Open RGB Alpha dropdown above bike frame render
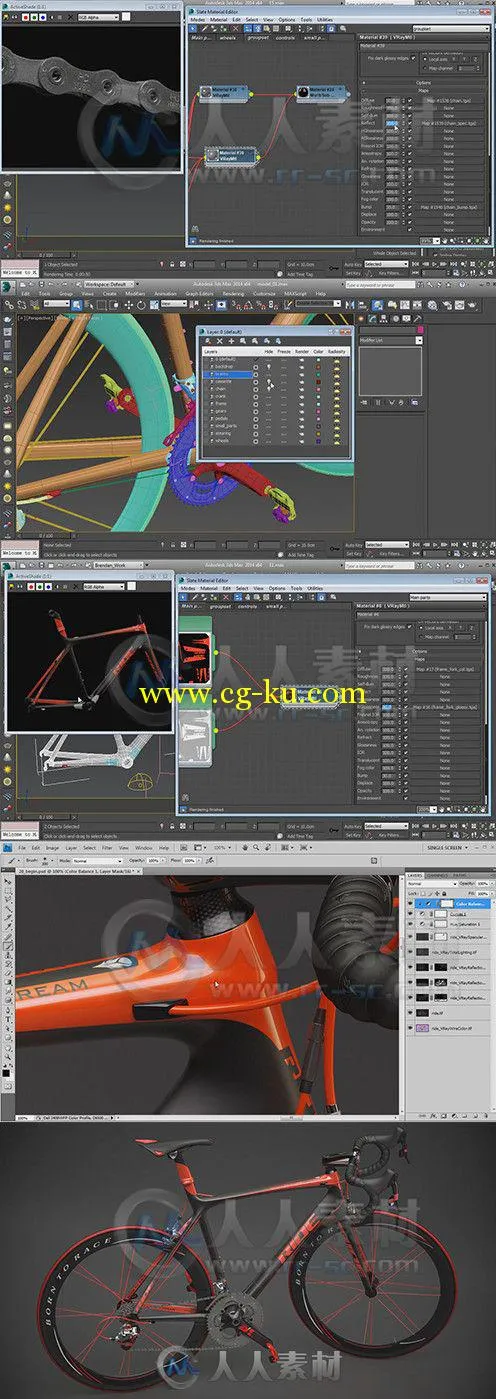This screenshot has width=496, height=1399. click(x=103, y=587)
